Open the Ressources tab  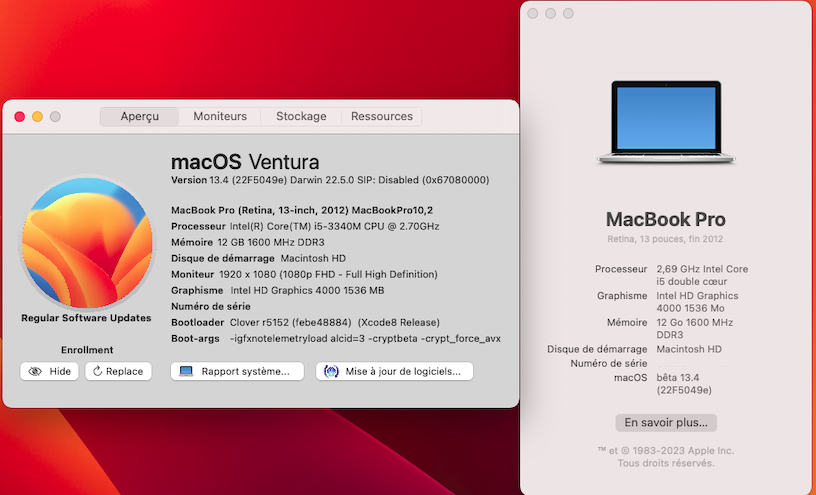381,116
